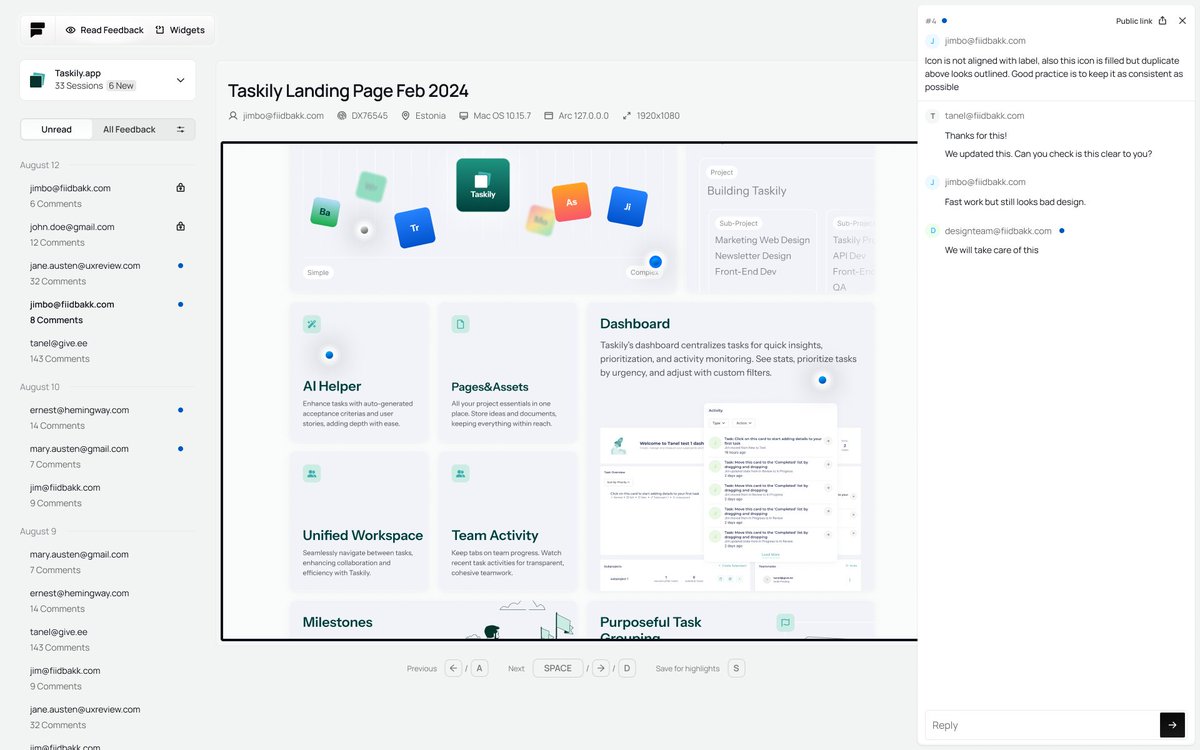Click the D avatar beside designteam@fiidbakk.com
The height and width of the screenshot is (750, 1200).
click(933, 230)
